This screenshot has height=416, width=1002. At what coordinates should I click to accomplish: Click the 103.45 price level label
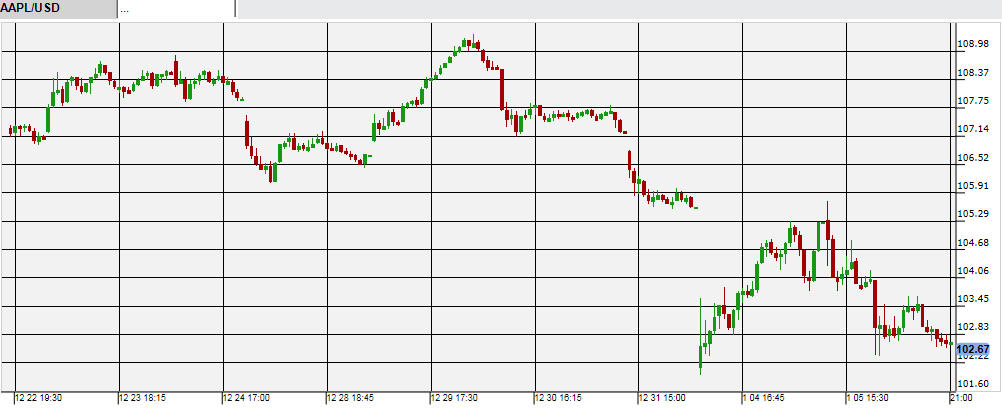(974, 299)
